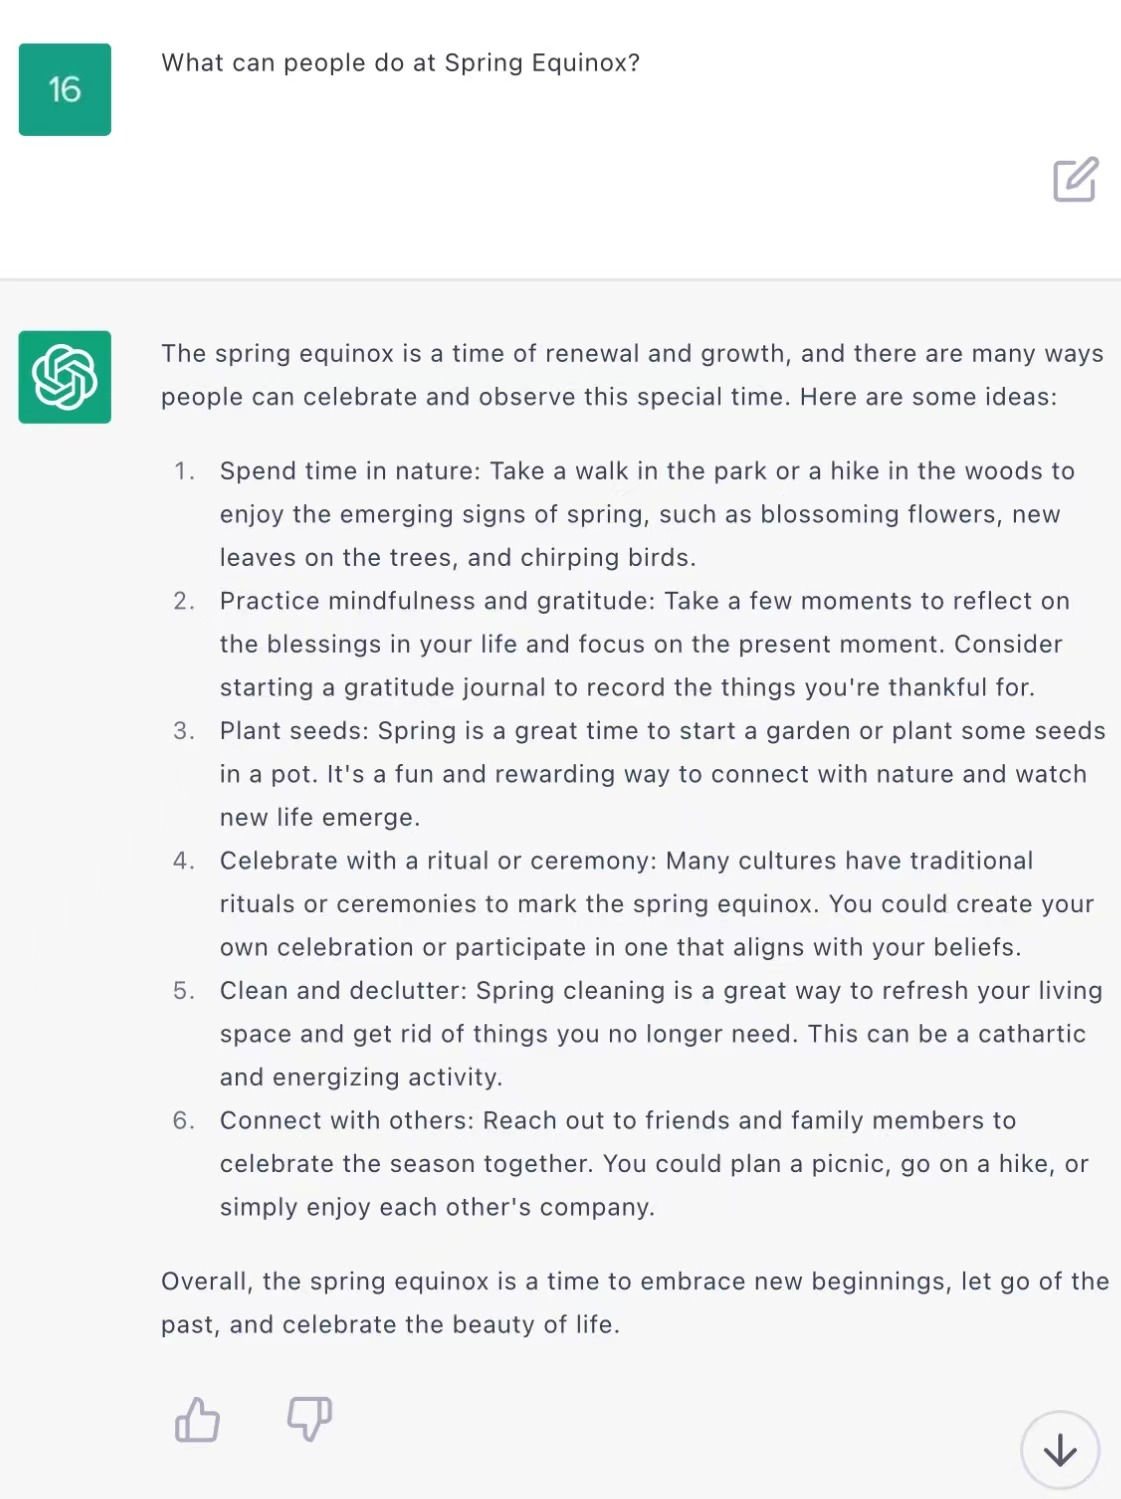Click the "Connect with others" suggestion
The height and width of the screenshot is (1499, 1121).
(x=654, y=1164)
